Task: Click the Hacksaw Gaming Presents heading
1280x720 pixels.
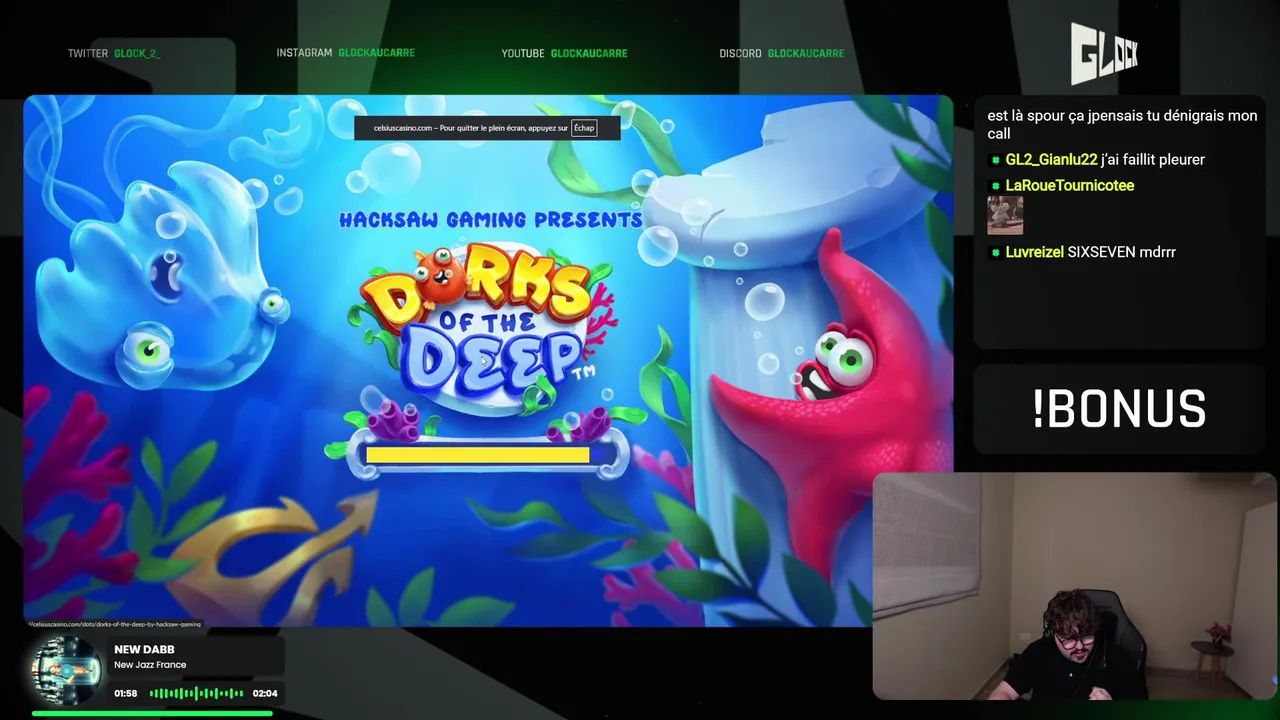Action: [x=490, y=220]
